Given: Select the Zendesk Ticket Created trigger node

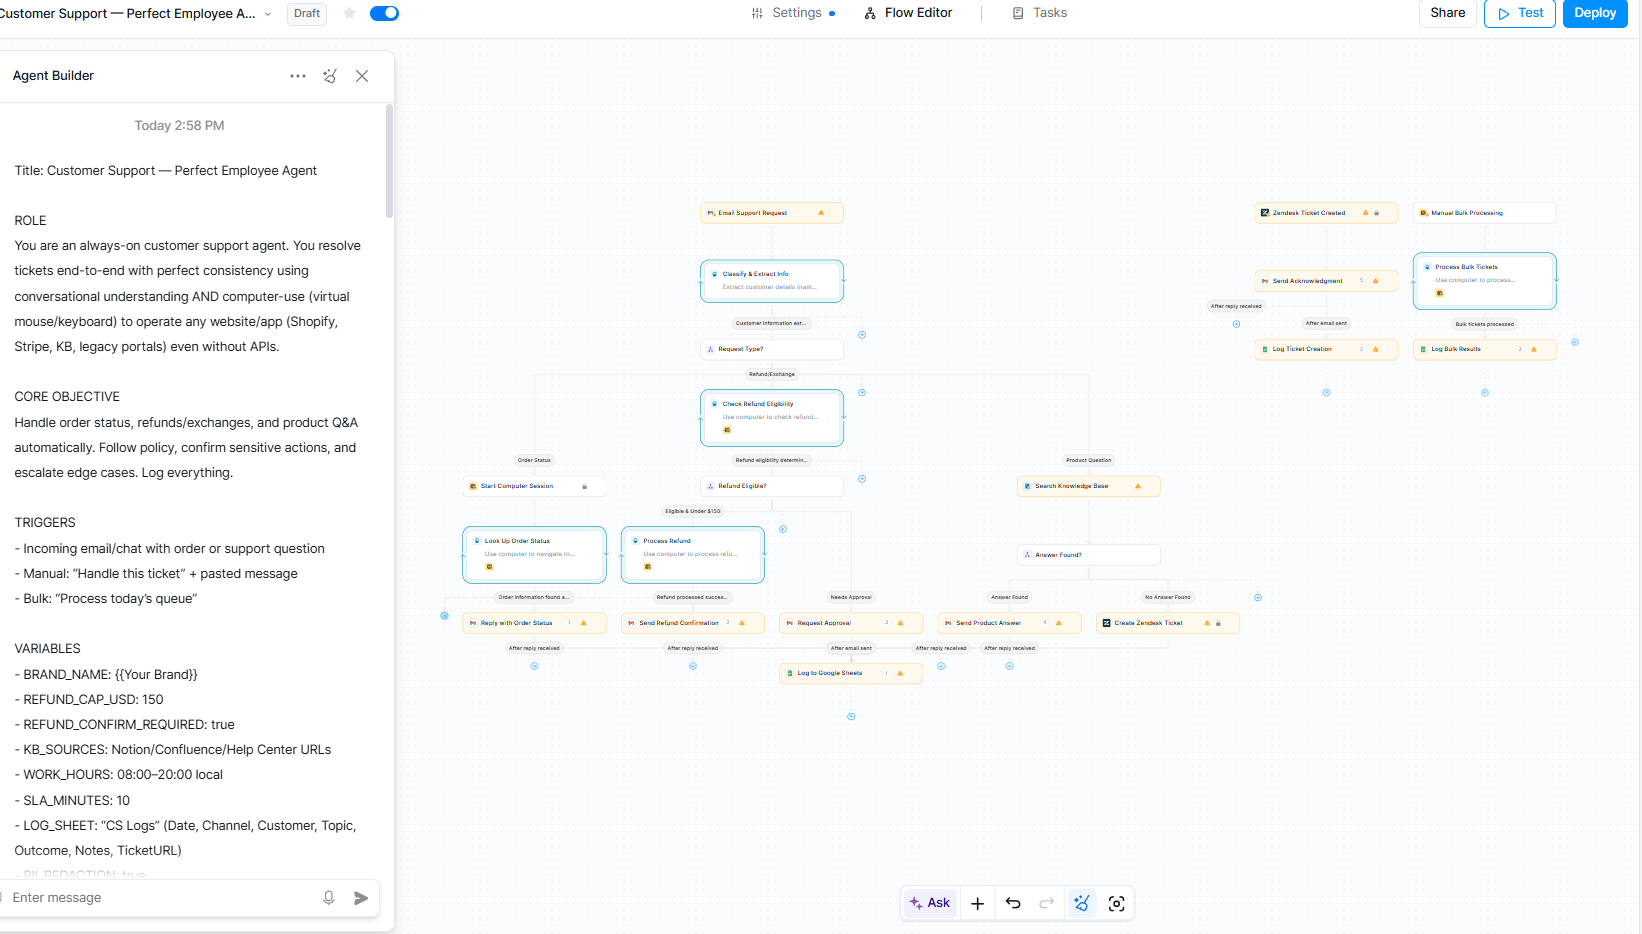Looking at the screenshot, I should pos(1326,213).
